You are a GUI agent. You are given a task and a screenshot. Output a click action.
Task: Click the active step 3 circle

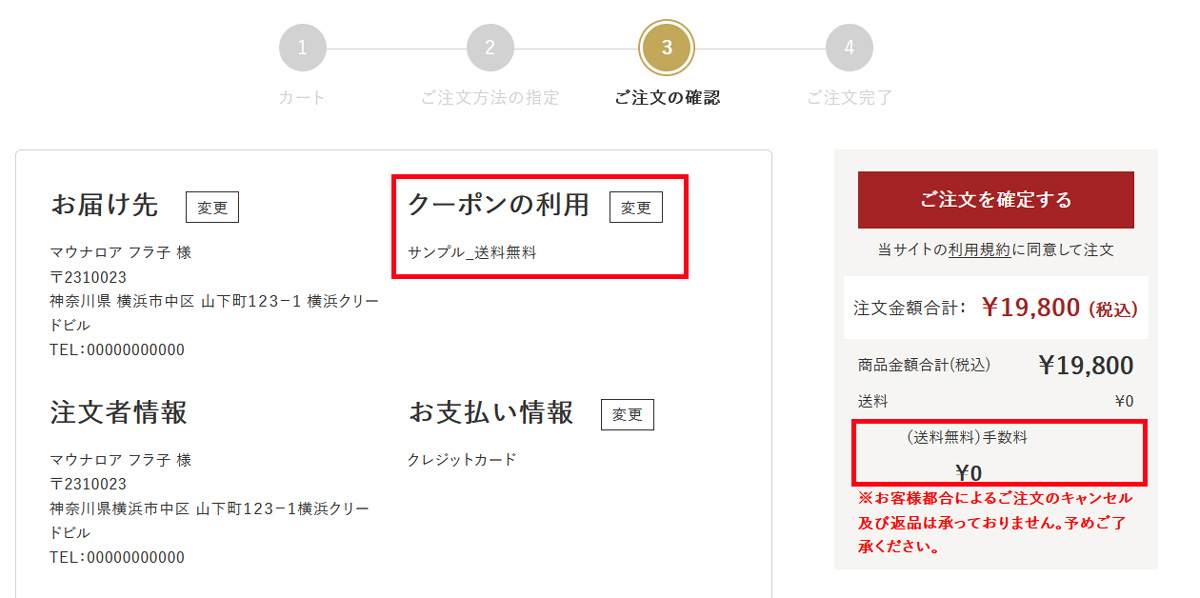667,48
